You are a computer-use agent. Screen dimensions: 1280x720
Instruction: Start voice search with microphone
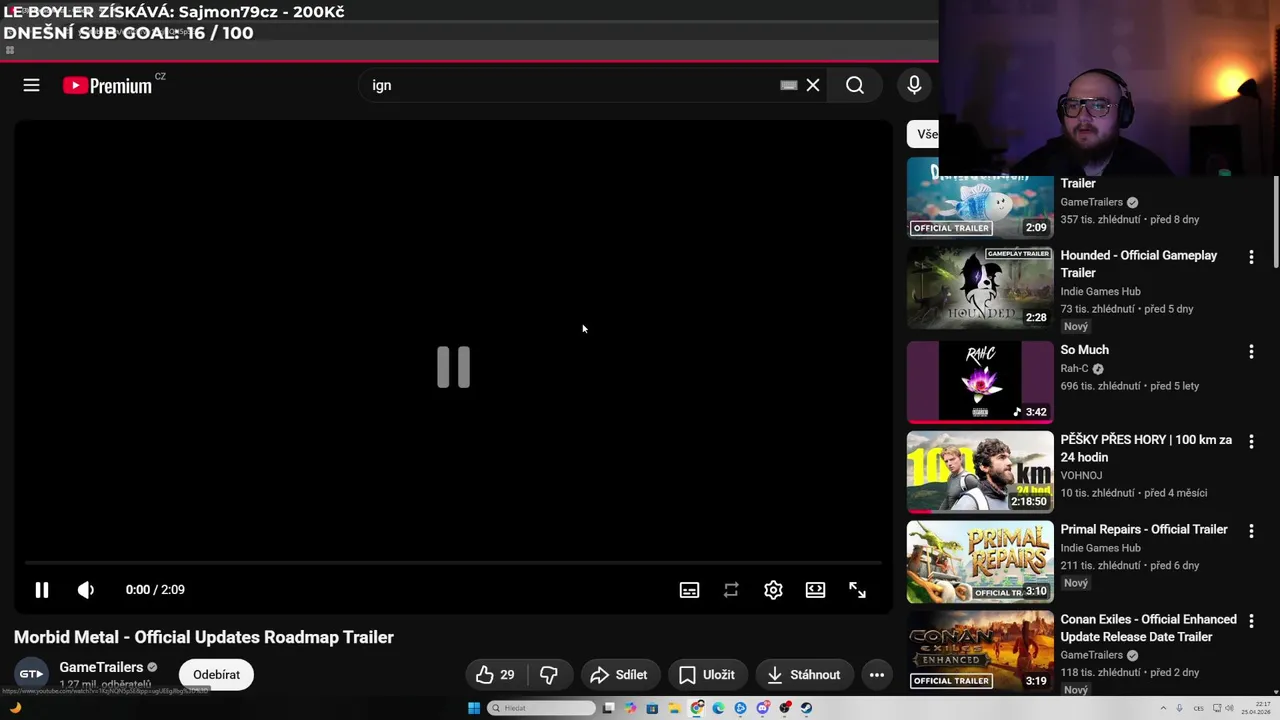(914, 85)
